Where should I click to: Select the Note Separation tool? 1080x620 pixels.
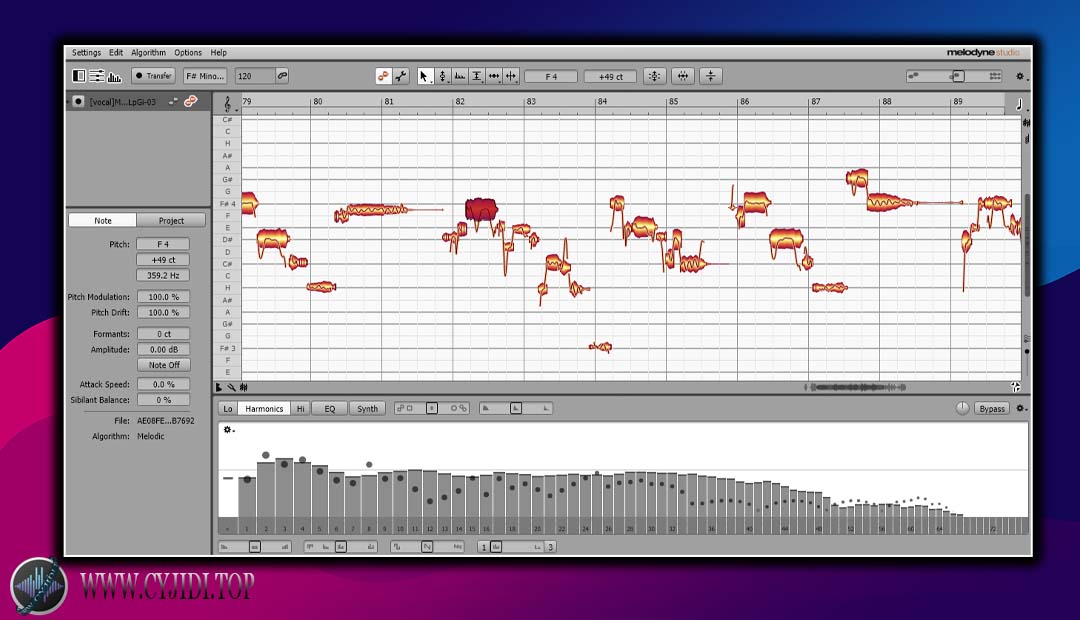[x=511, y=76]
